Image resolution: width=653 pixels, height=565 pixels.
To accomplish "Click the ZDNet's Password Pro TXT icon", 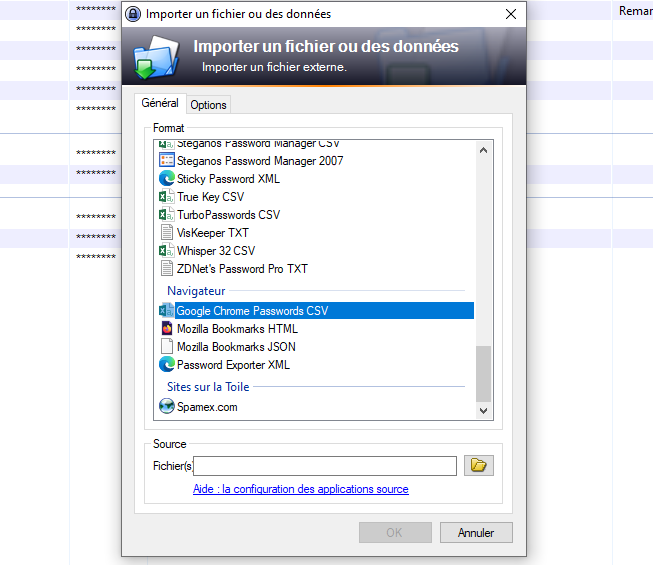I will [167, 269].
